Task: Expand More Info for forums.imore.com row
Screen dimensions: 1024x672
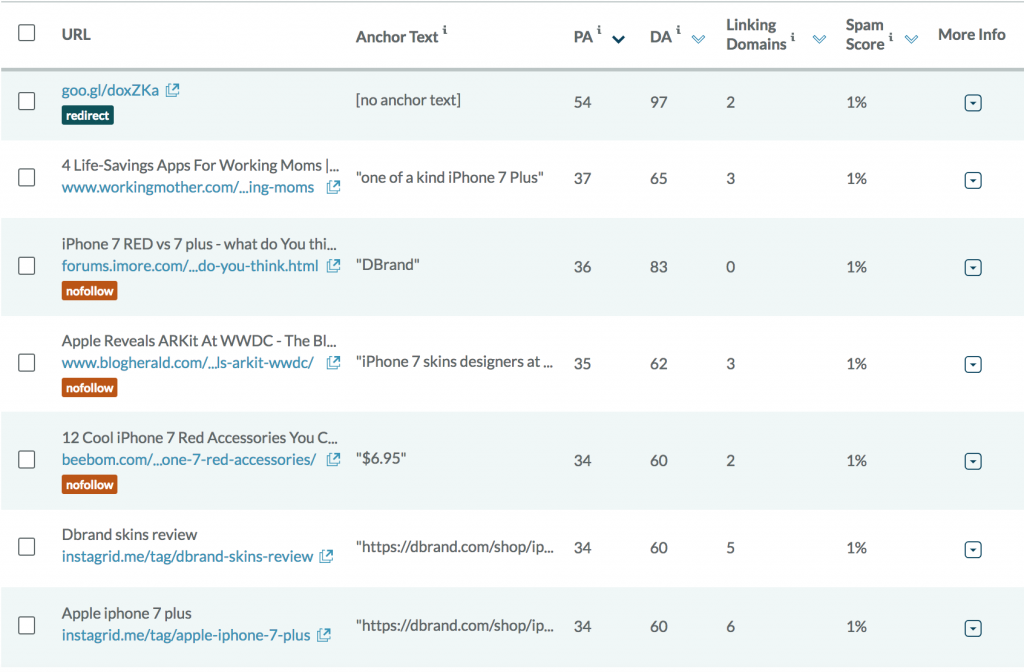Action: (x=972, y=267)
